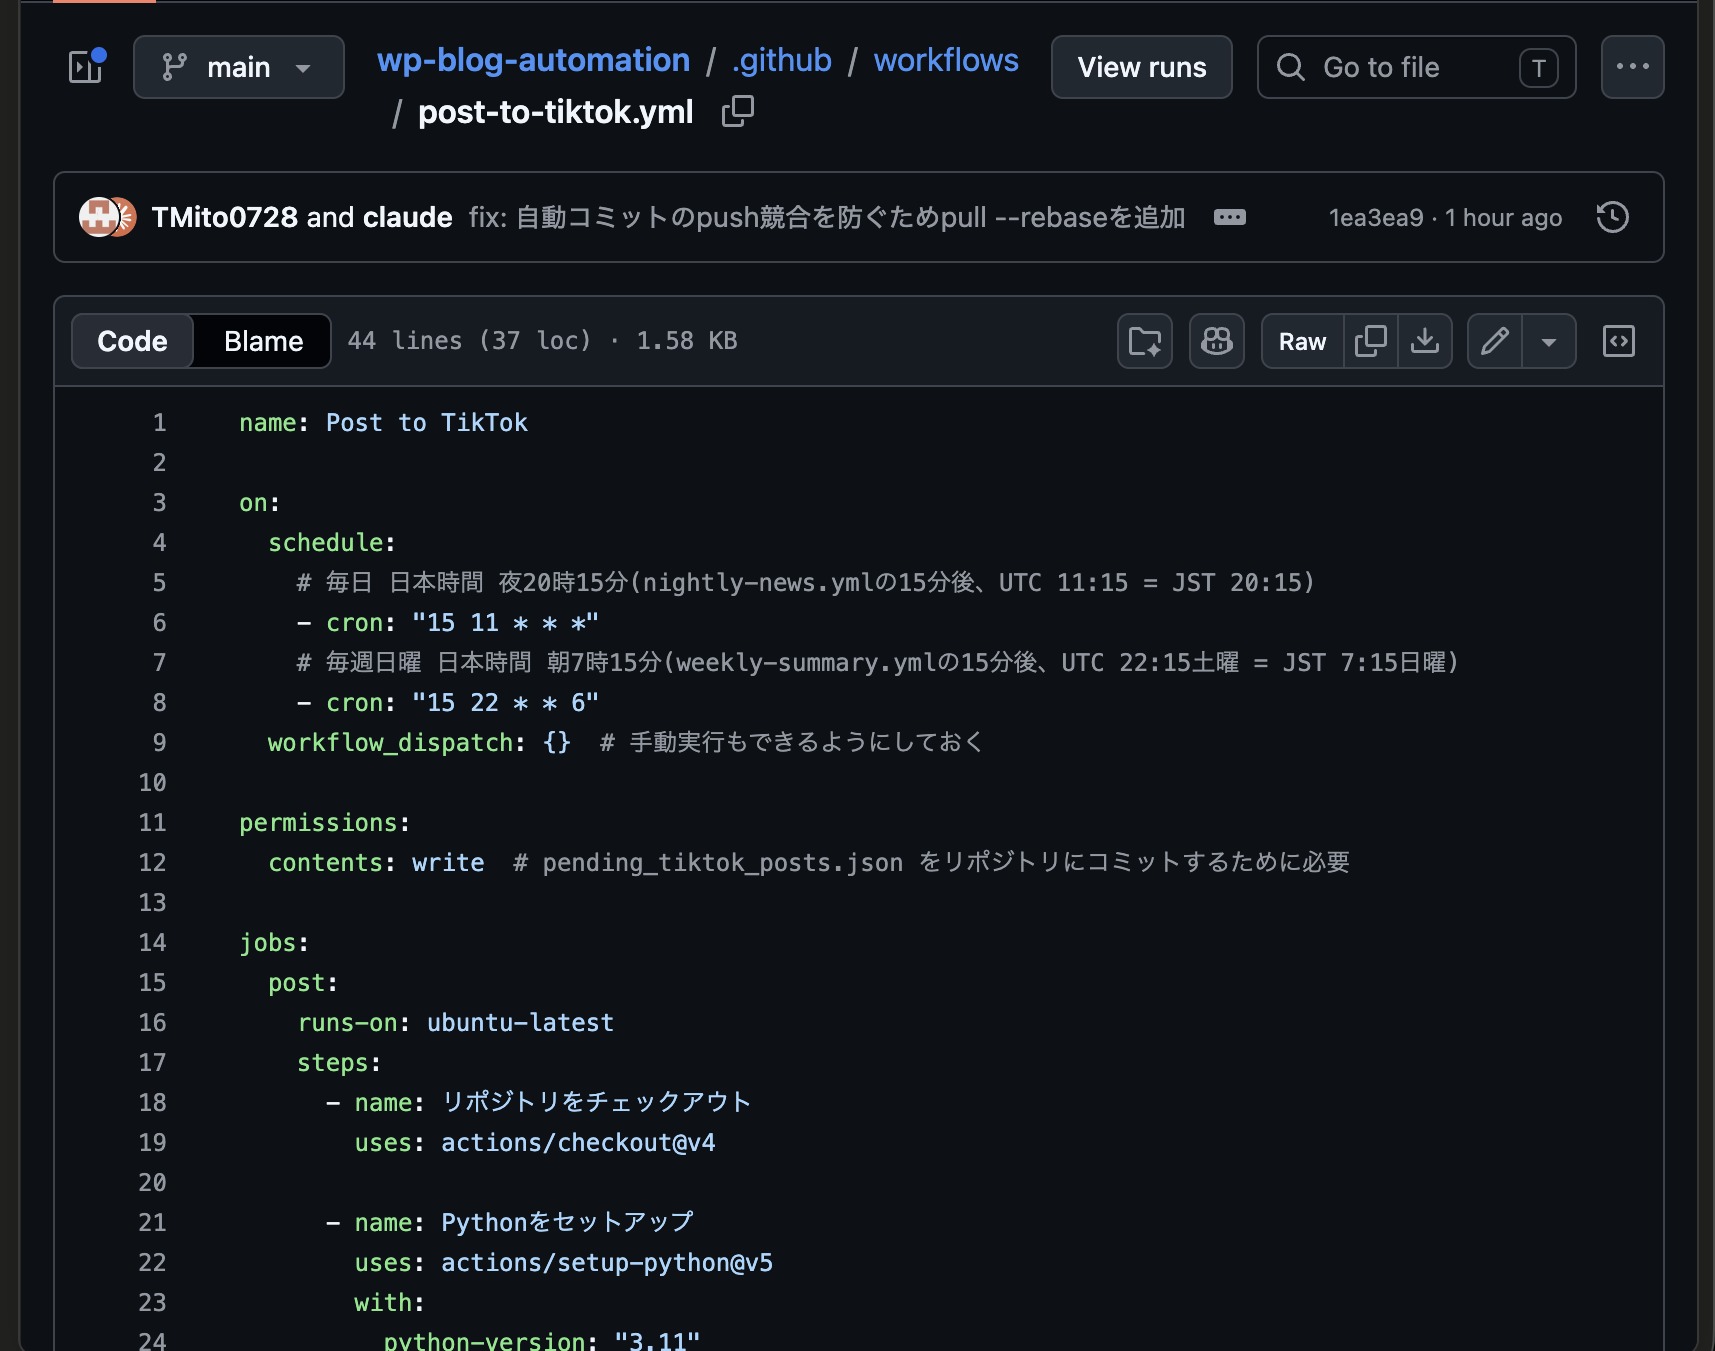Image resolution: width=1715 pixels, height=1351 pixels.
Task: Select line number 22
Action: 152,1262
